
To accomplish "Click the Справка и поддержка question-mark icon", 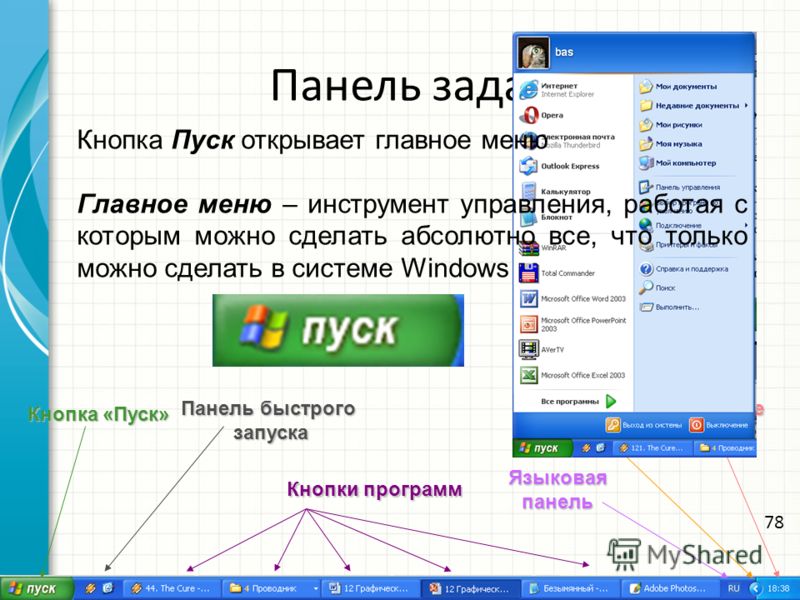I will click(646, 269).
